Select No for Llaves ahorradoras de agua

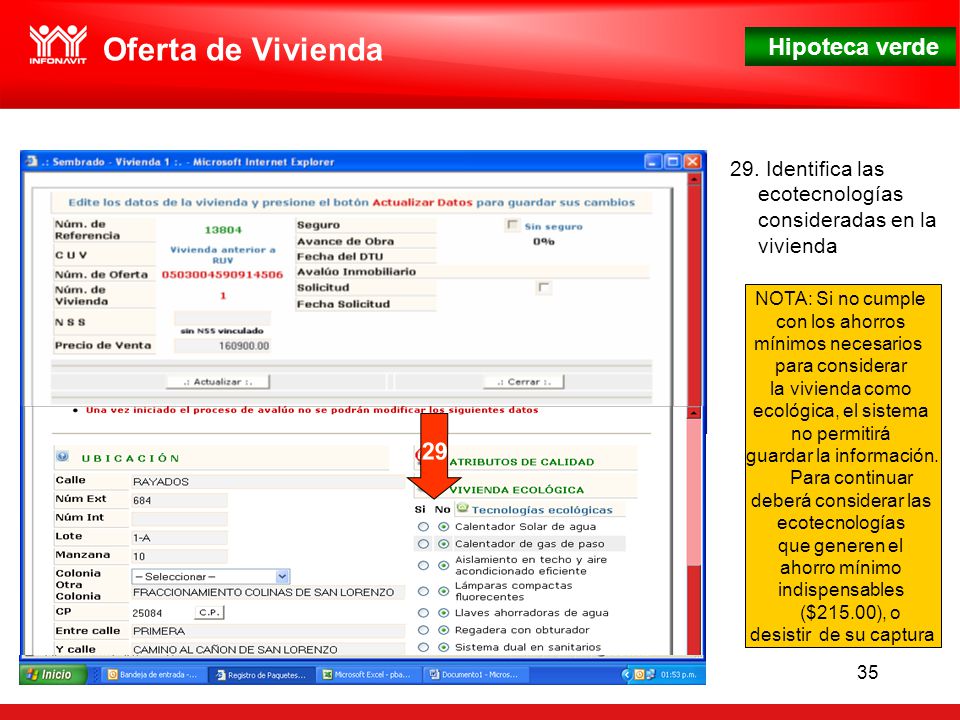tap(443, 613)
